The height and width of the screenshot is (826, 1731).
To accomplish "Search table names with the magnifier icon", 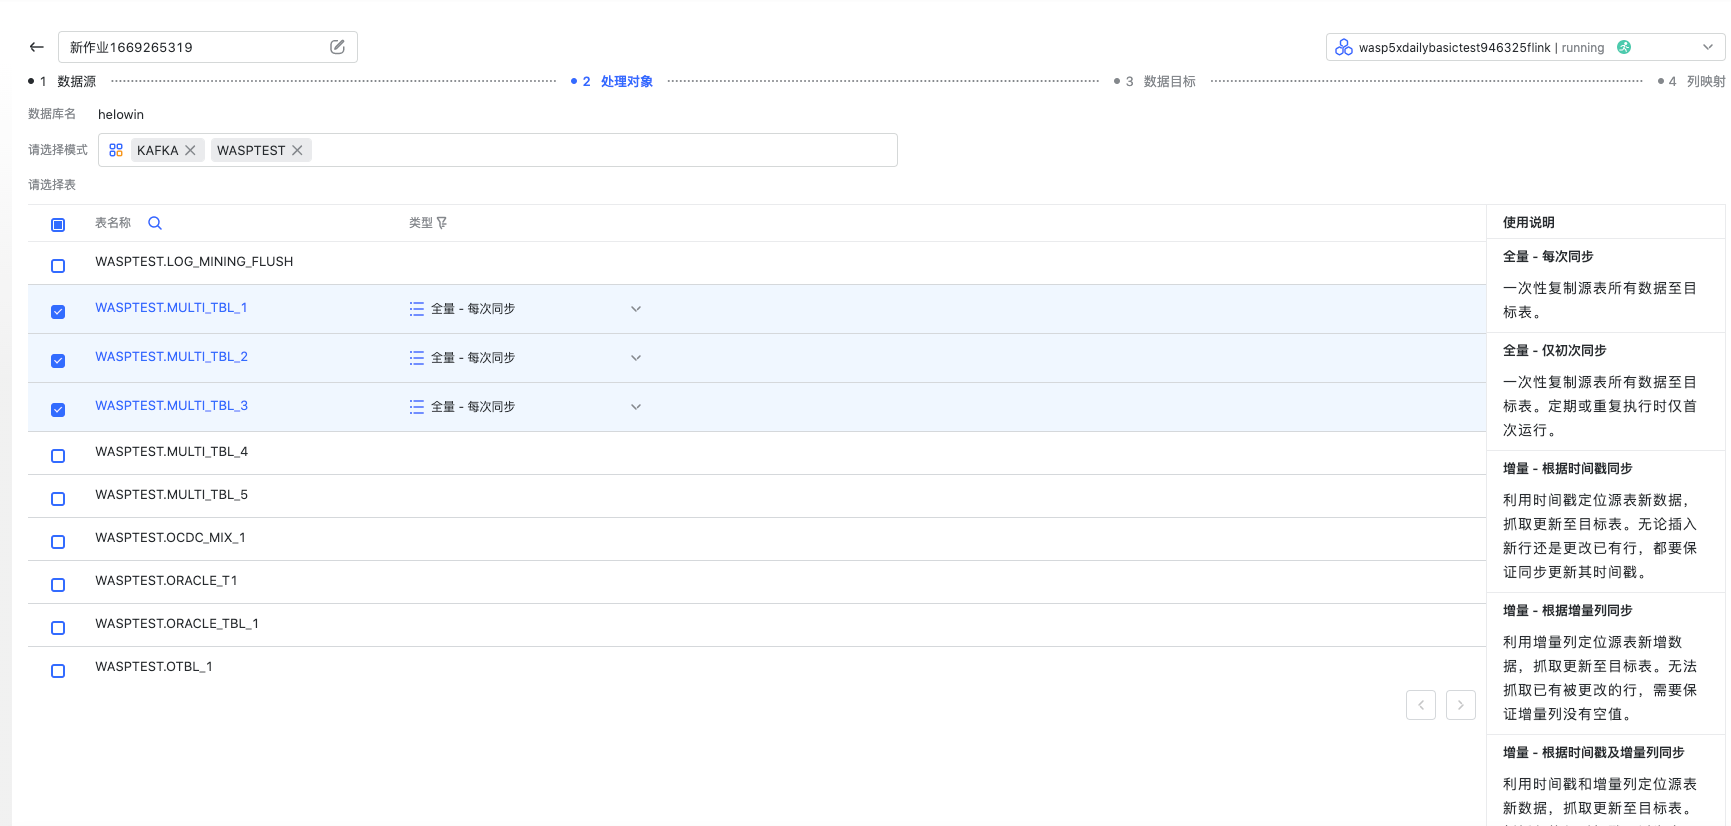I will [155, 223].
